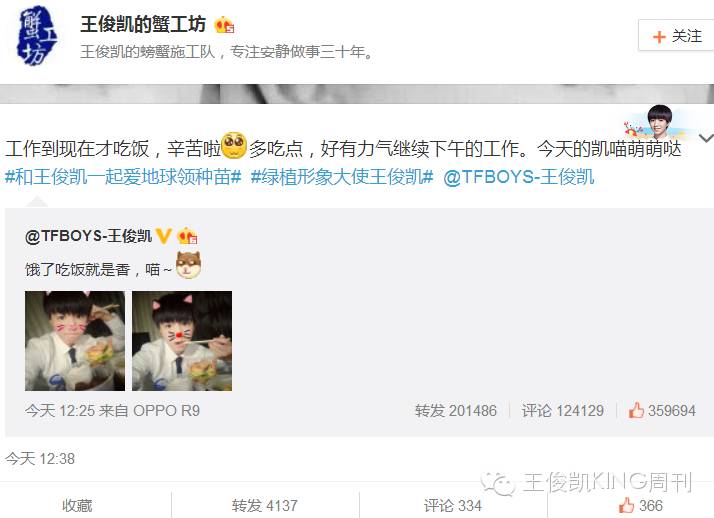Click the crown member badge beside 王俊凯的蟹工坊
Viewport: 714px width, 518px height.
224,25
